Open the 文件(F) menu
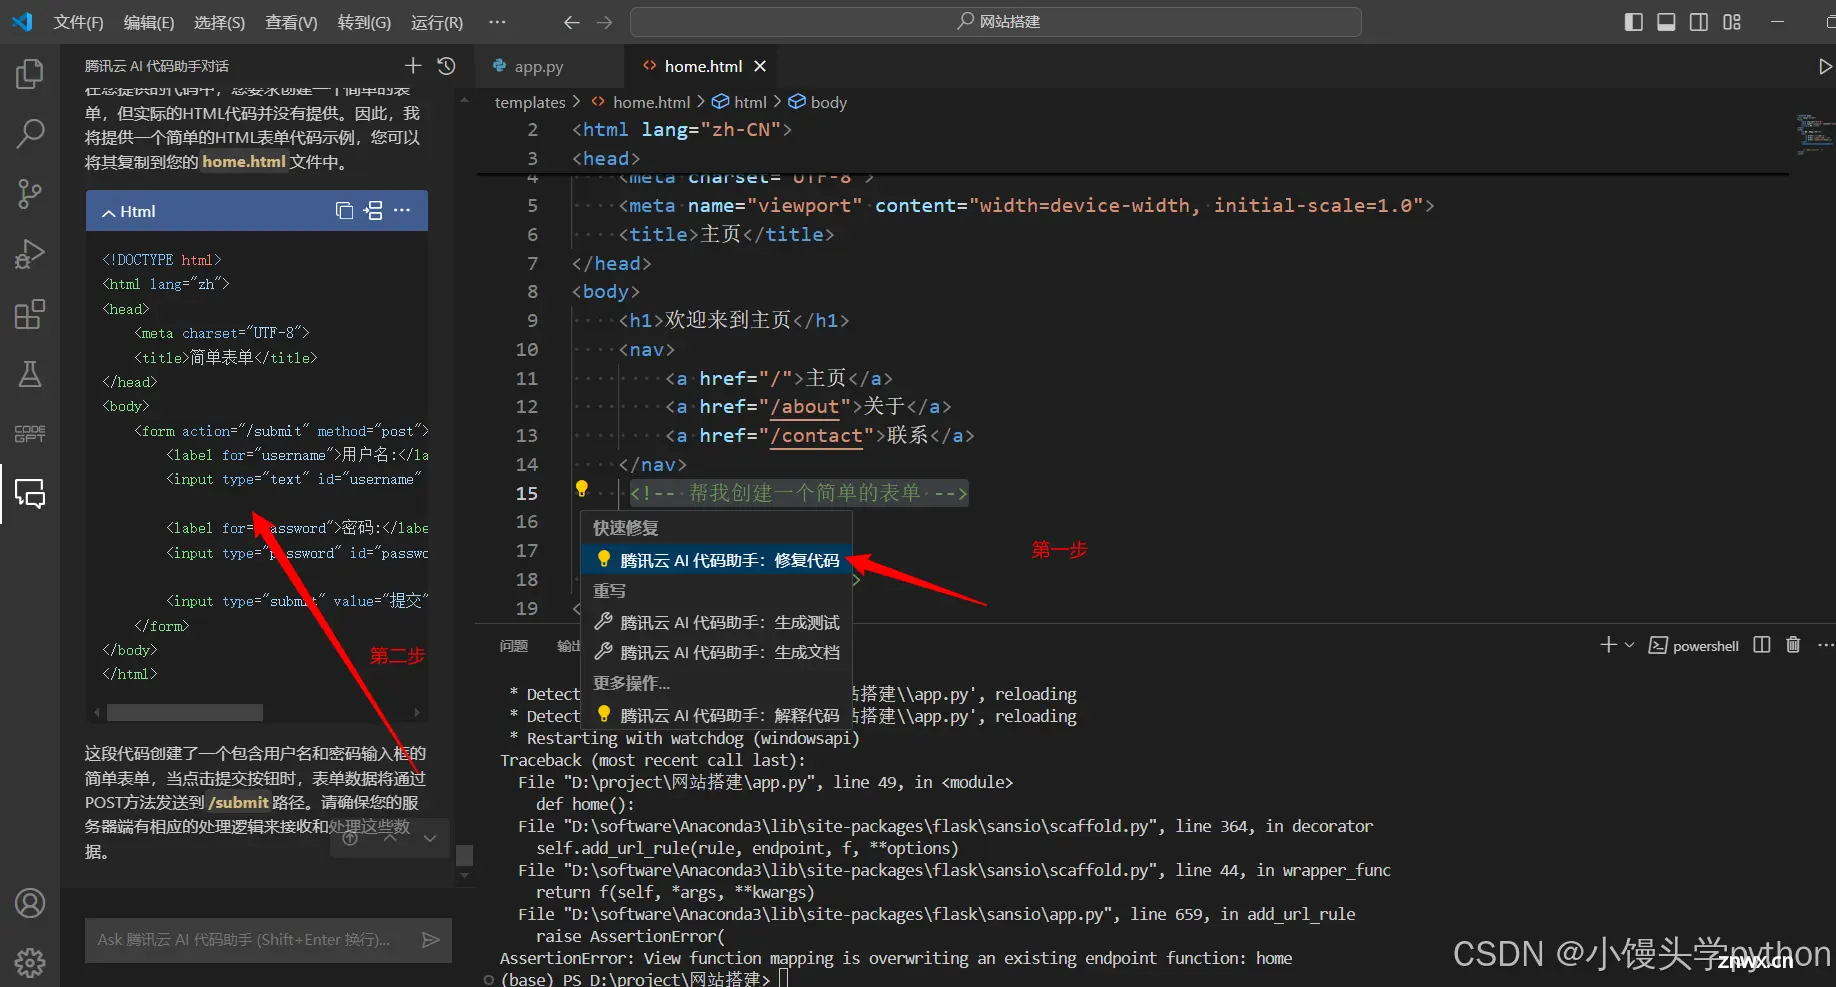 pyautogui.click(x=78, y=22)
